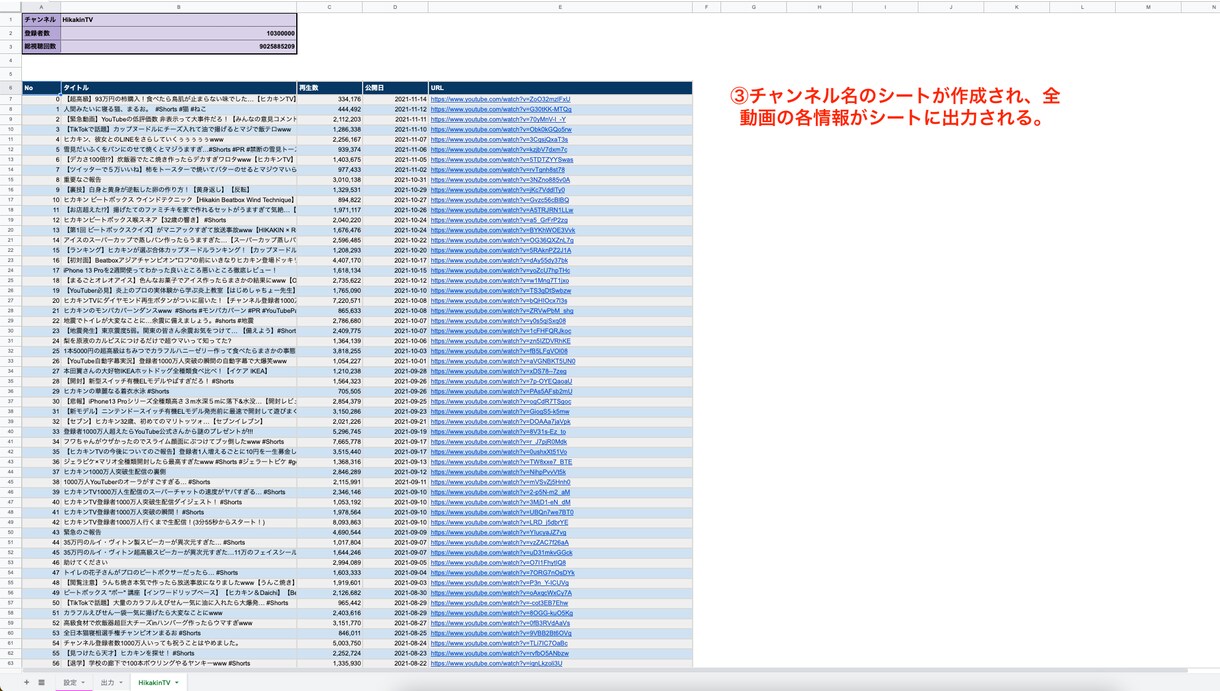Click view count cell 3,010,138
The height and width of the screenshot is (691, 1220).
pyautogui.click(x=329, y=180)
